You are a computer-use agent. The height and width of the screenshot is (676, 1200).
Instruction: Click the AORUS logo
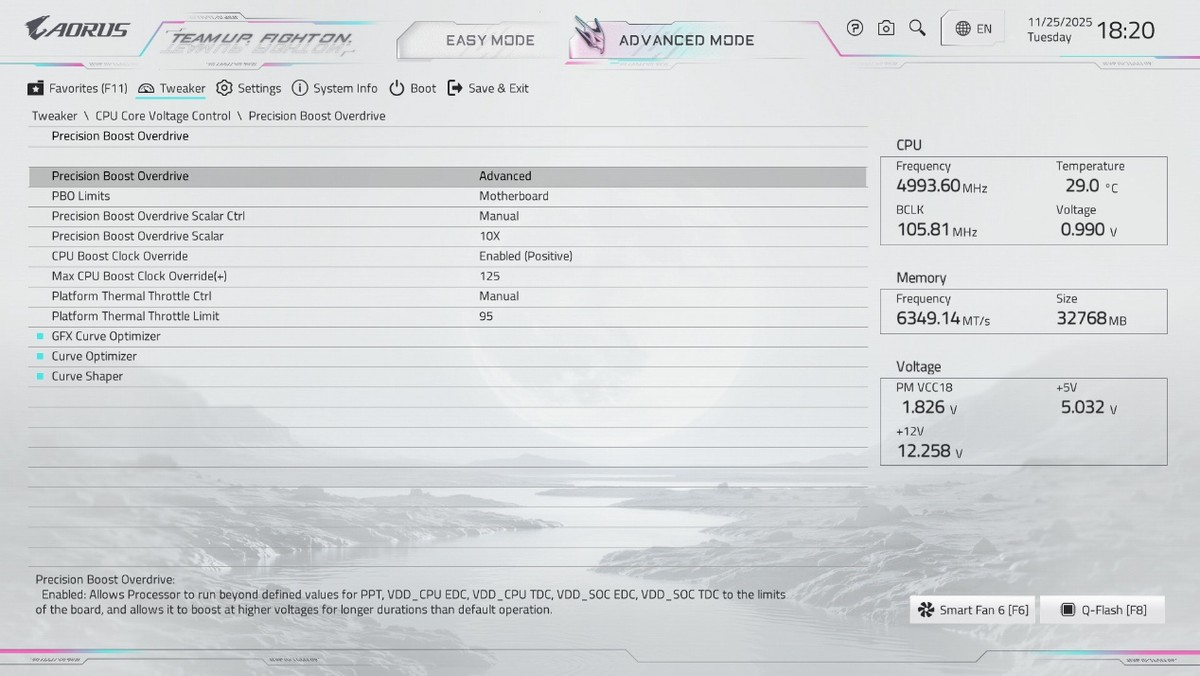point(77,28)
